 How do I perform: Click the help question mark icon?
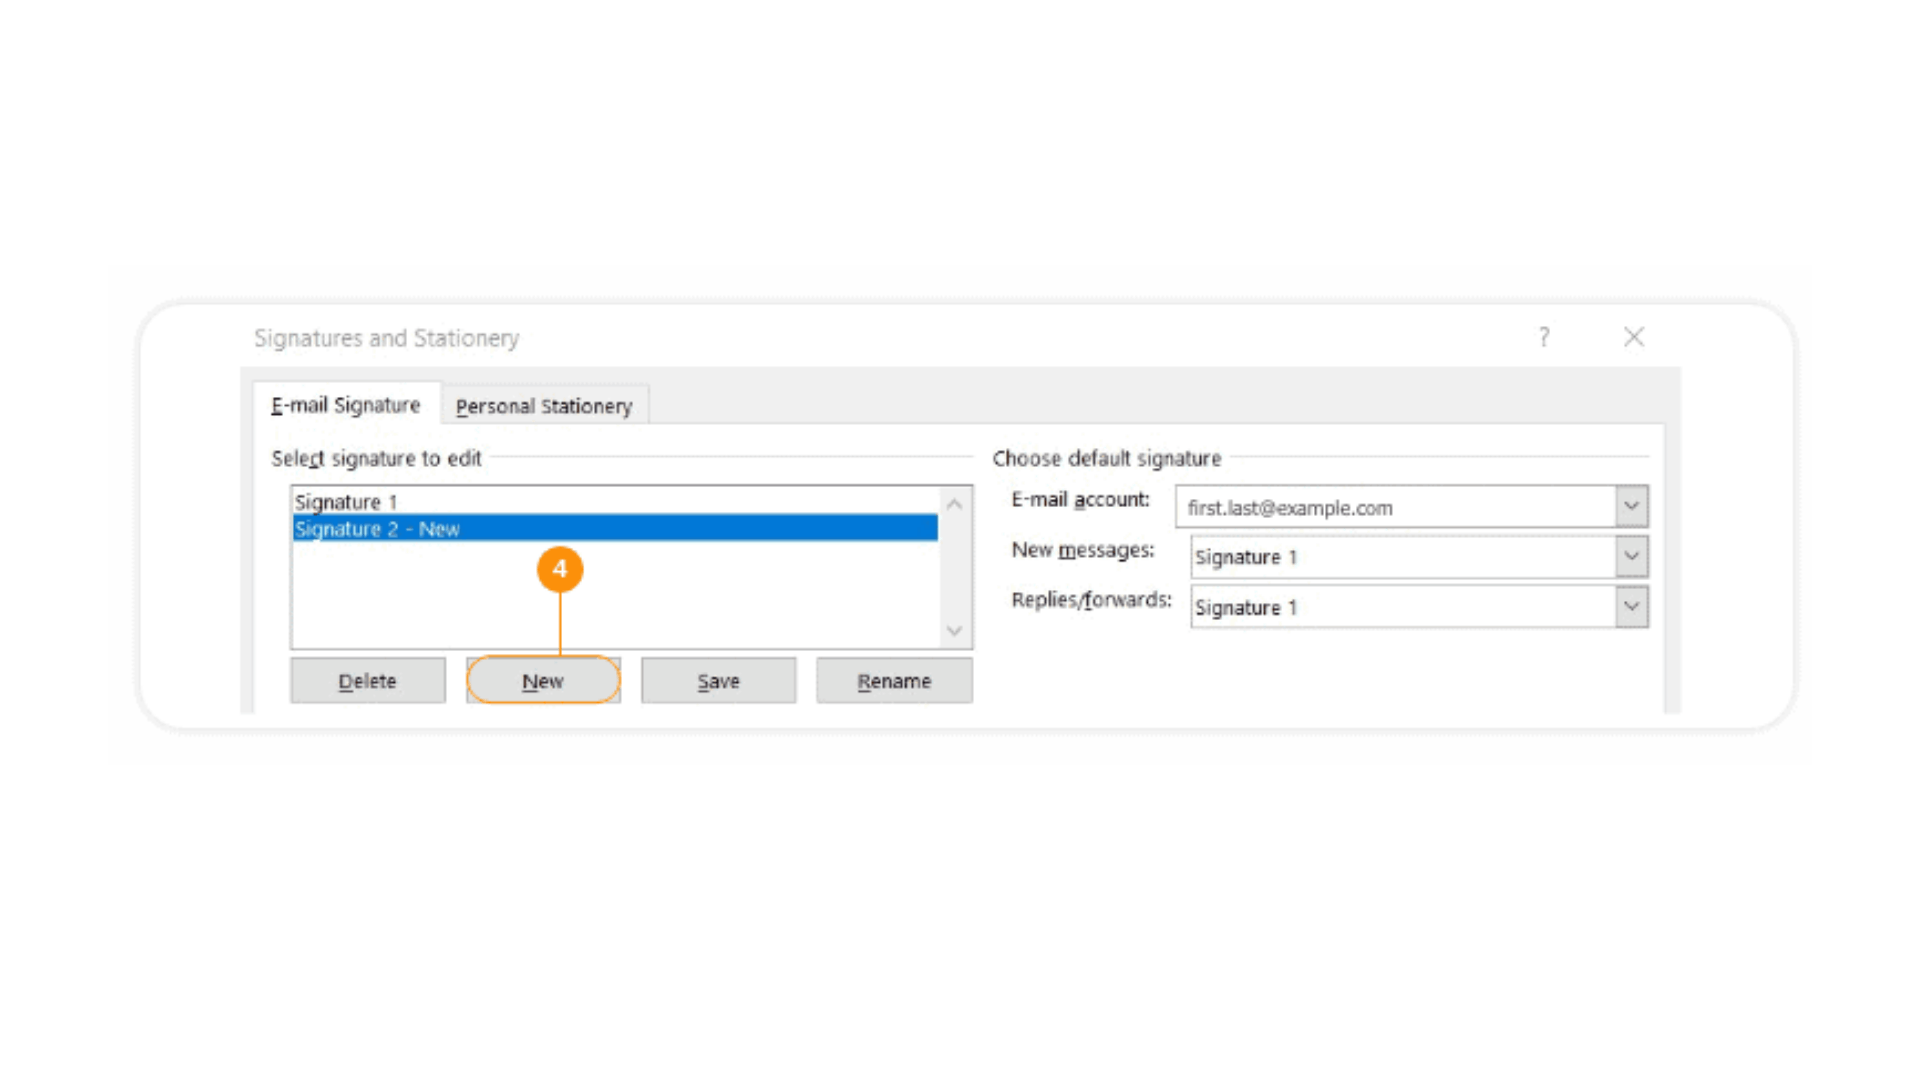(1544, 337)
